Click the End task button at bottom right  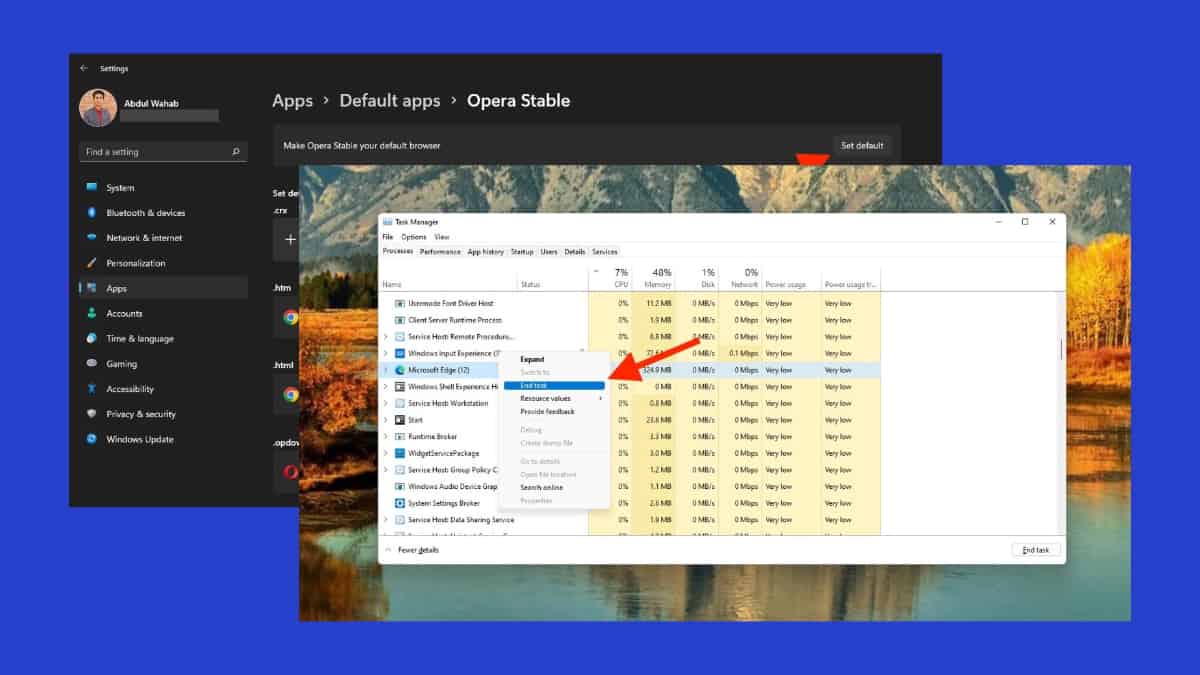point(1036,550)
